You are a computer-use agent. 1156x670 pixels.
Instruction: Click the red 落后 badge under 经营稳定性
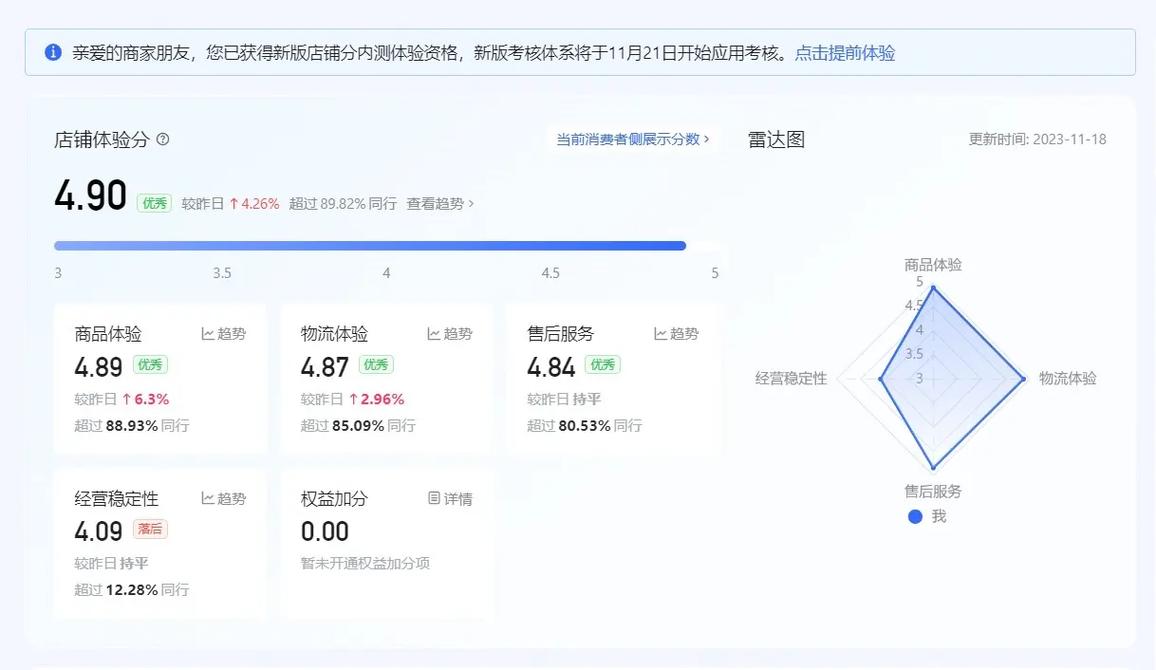(150, 531)
